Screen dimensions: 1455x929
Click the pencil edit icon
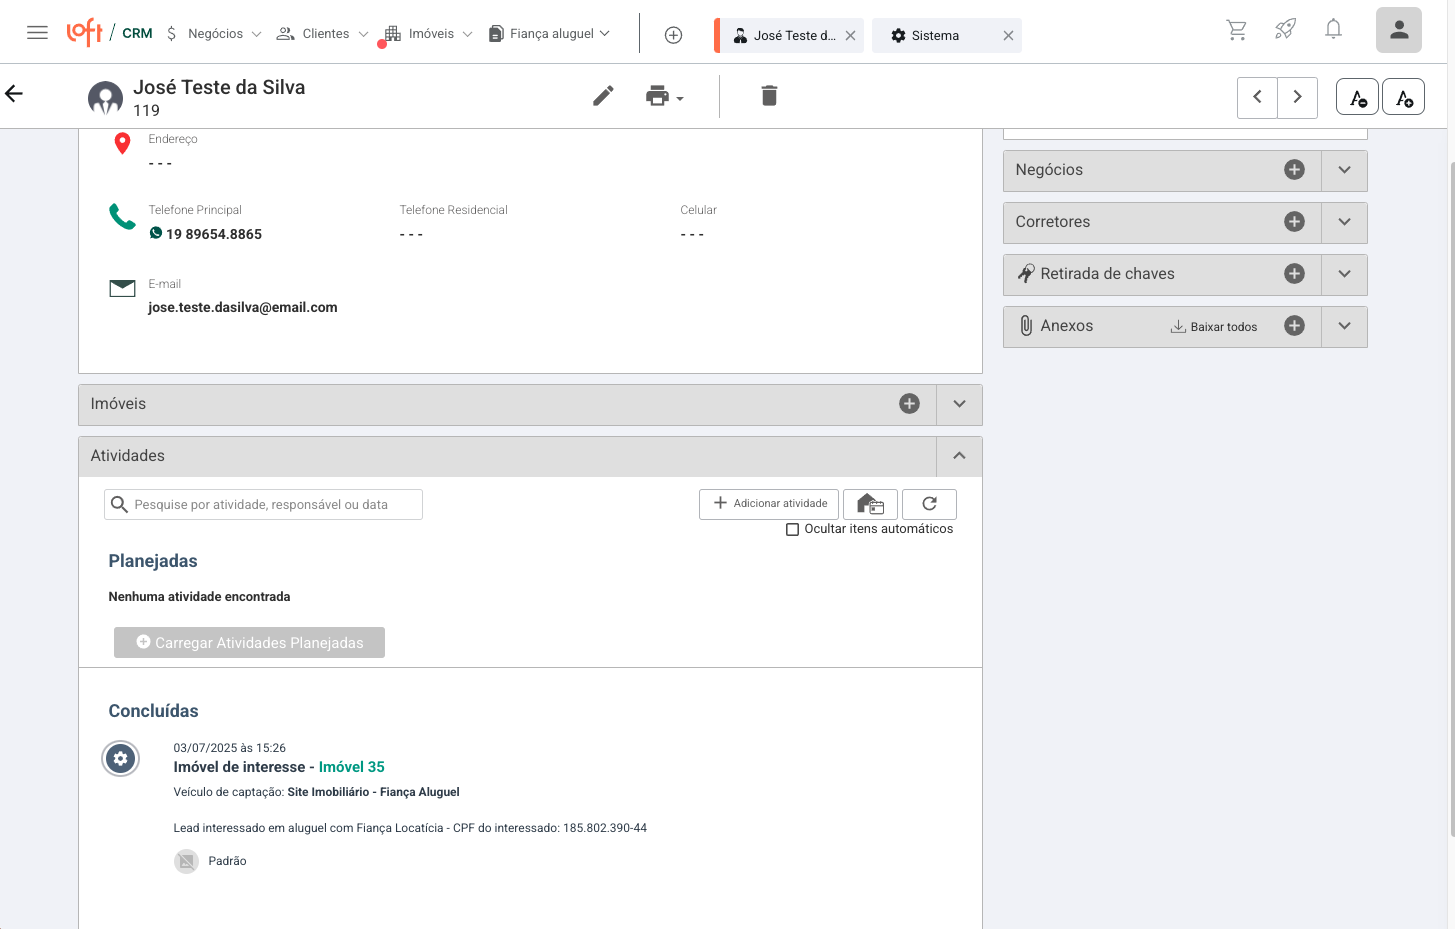click(603, 96)
